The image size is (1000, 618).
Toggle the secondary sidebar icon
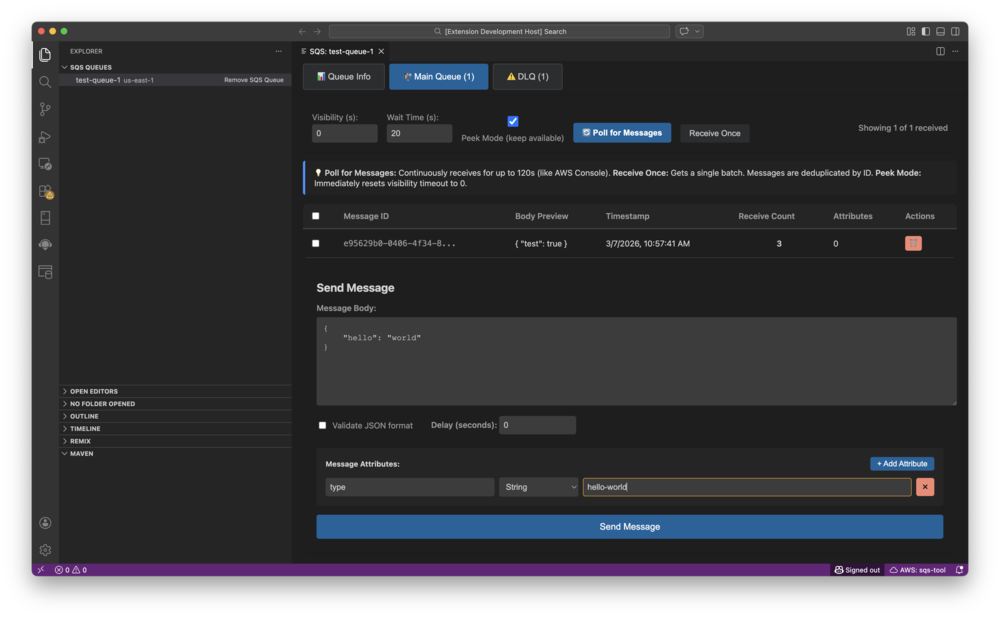pyautogui.click(x=955, y=31)
